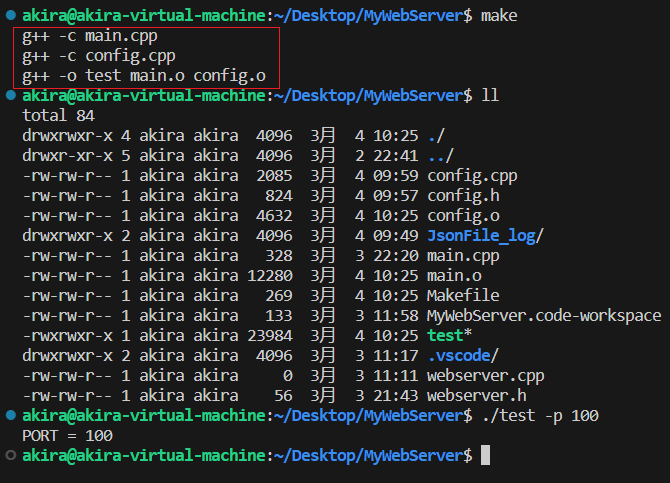Click the blue command decoration circle beside ./test

click(x=9, y=415)
